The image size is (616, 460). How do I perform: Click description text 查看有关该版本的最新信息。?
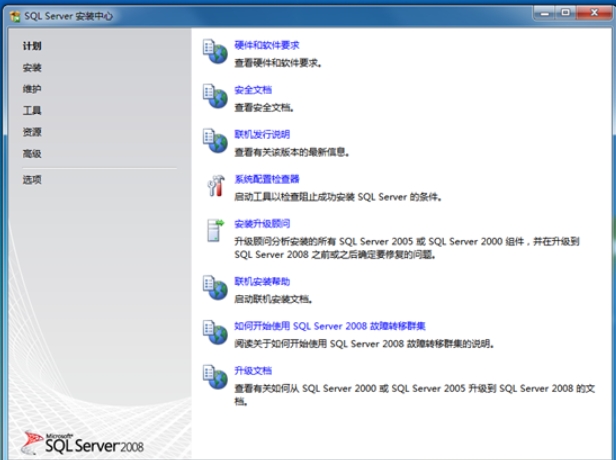point(292,152)
